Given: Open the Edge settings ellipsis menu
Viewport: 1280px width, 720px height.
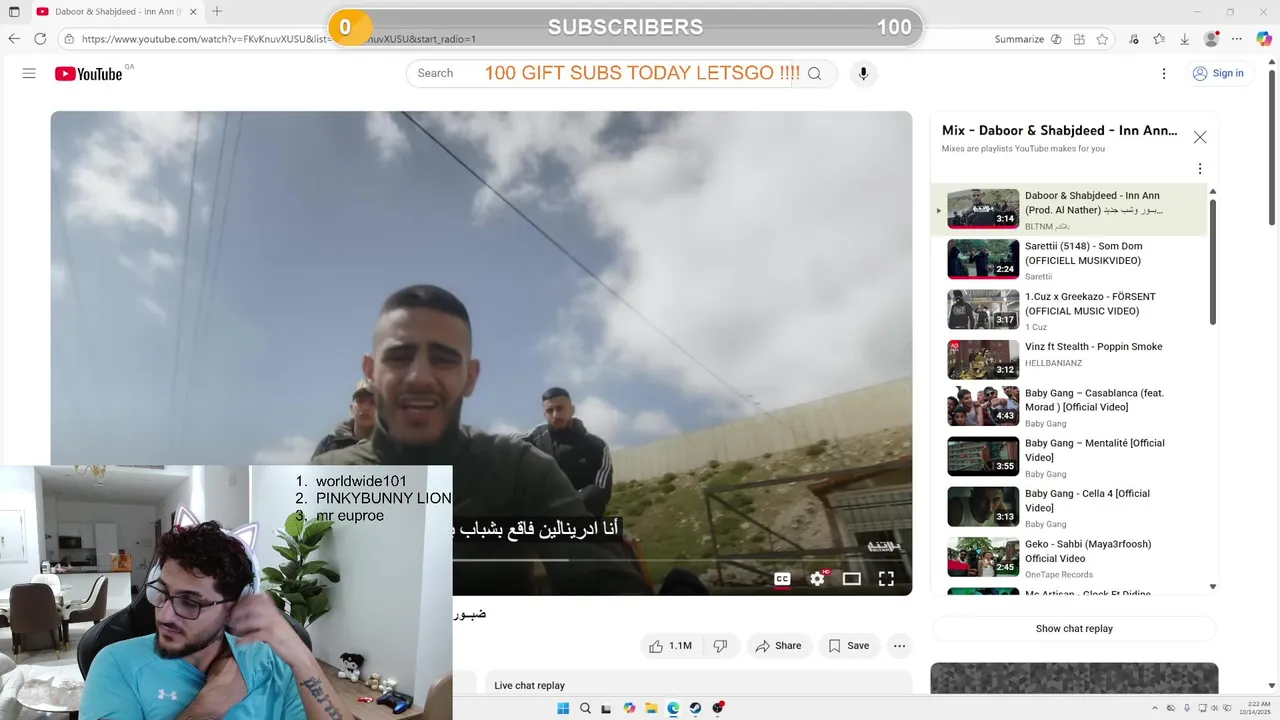Looking at the screenshot, I should 1237,39.
